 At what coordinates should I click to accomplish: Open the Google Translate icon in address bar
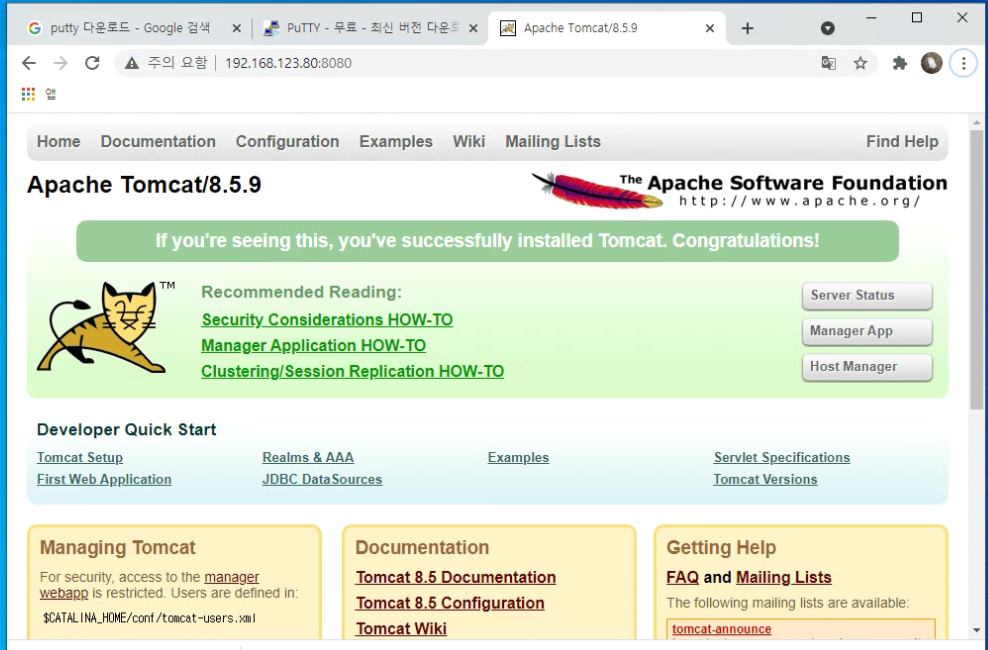[829, 63]
